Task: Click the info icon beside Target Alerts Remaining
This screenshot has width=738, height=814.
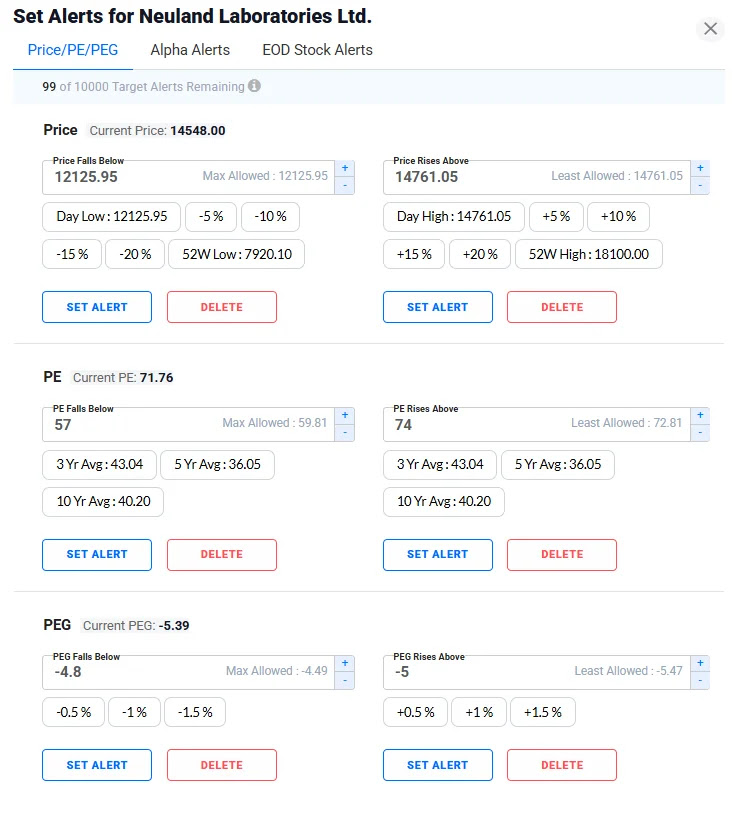Action: point(254,86)
